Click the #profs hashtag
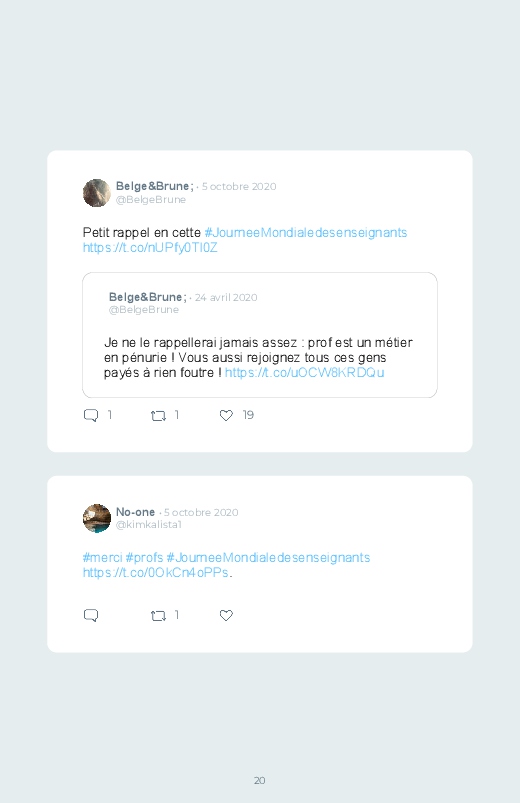 144,558
